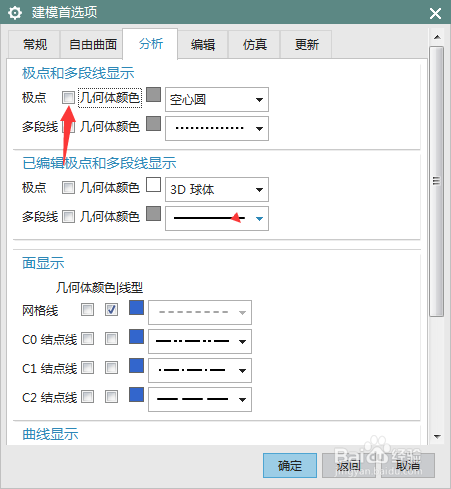Open the C1 结点线 line type dropdown
This screenshot has width=451, height=489.
[x=200, y=370]
